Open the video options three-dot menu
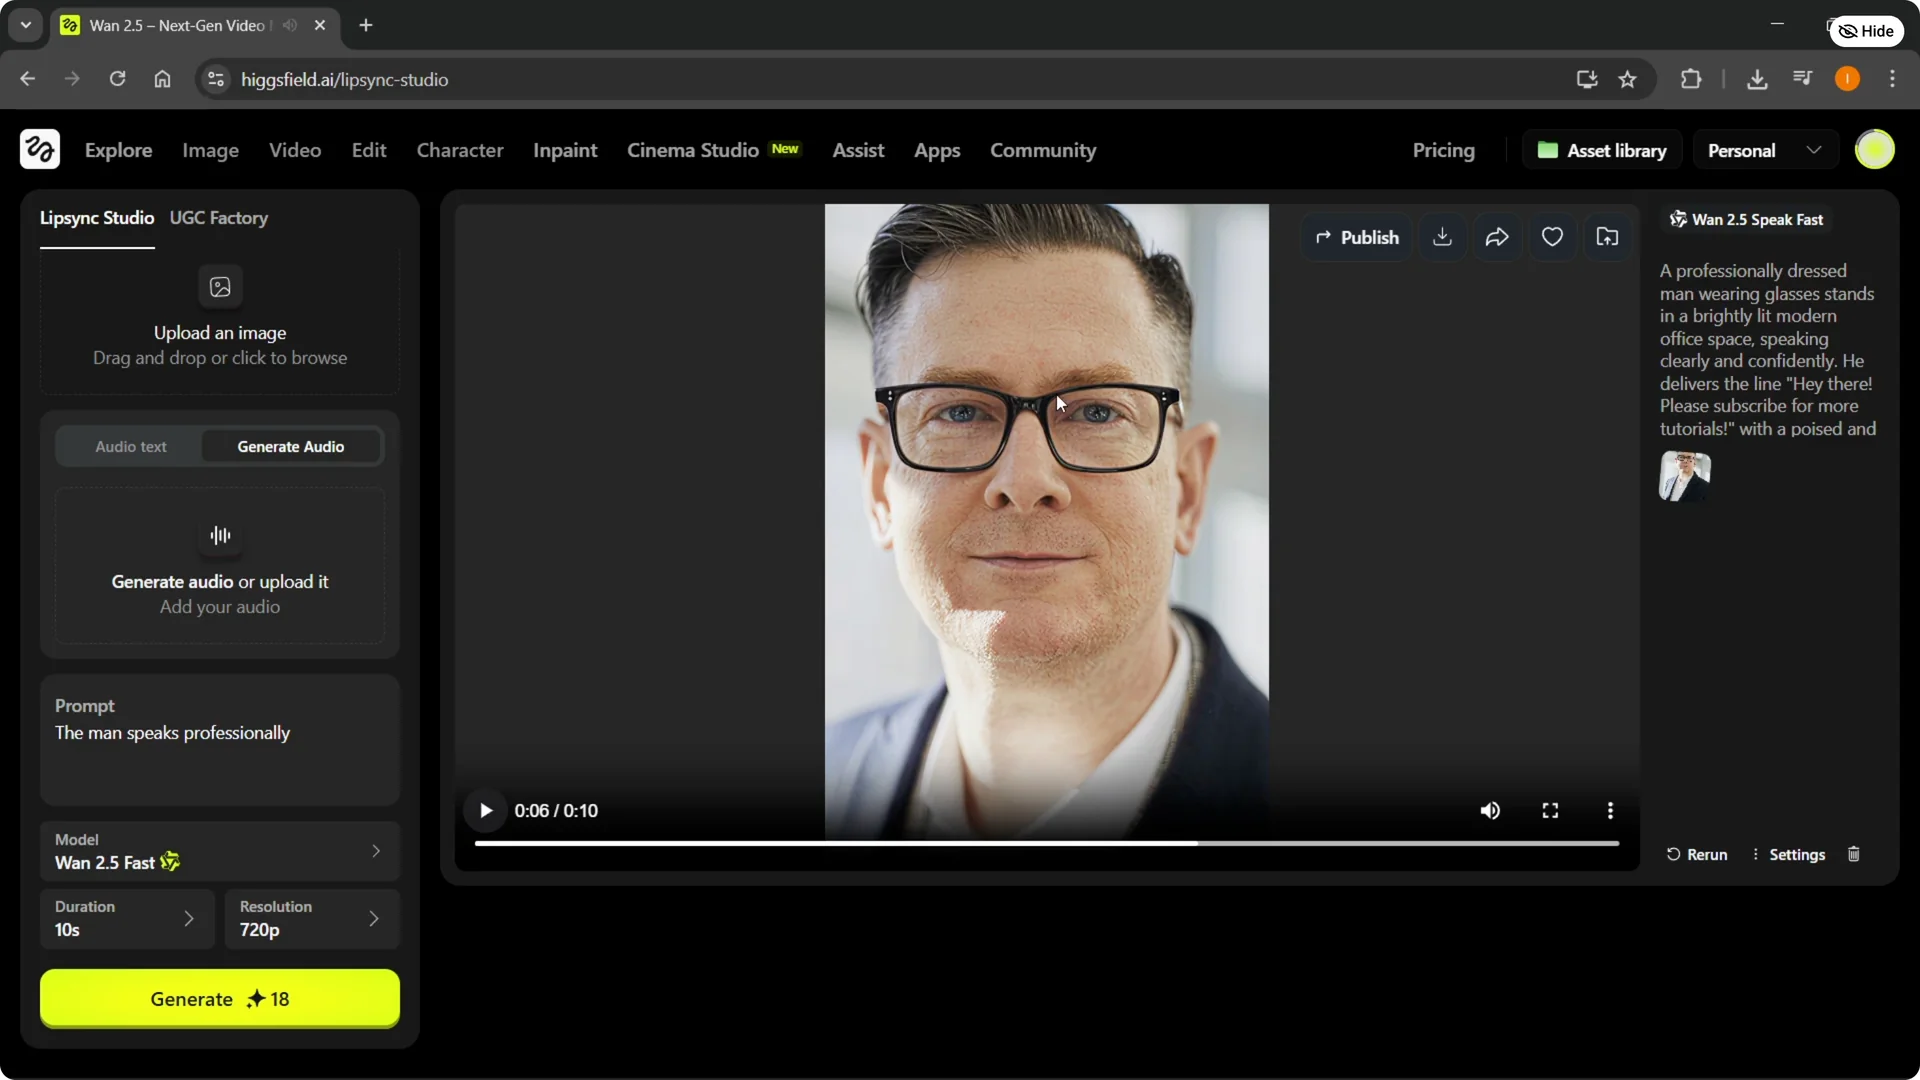 coord(1610,810)
